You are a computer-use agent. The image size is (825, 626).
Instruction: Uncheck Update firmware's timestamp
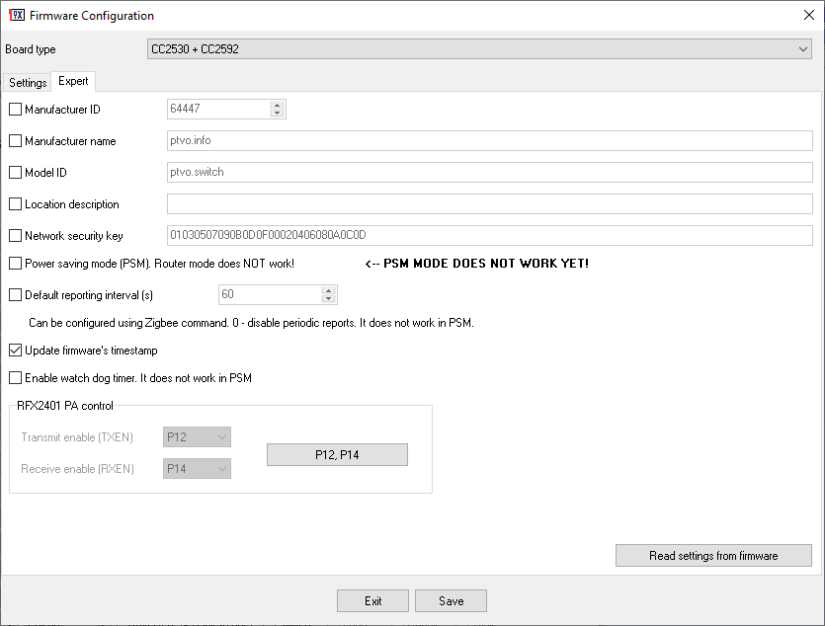[15, 350]
